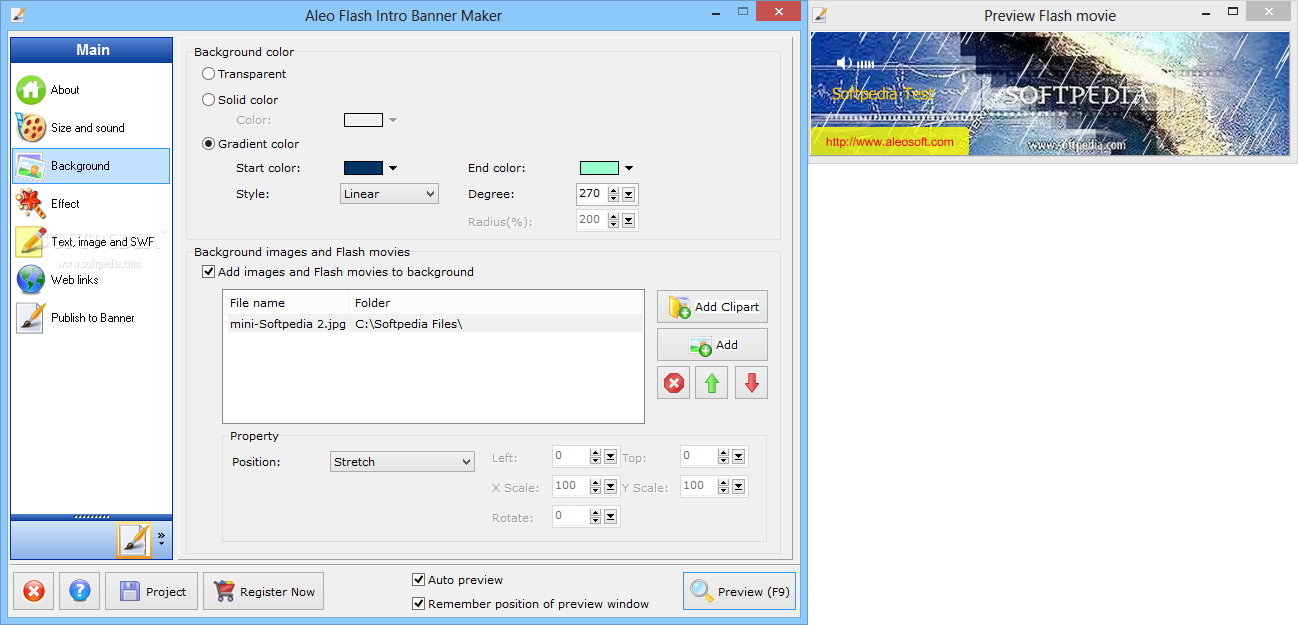Click the Rotate field showing 0

pyautogui.click(x=569, y=516)
